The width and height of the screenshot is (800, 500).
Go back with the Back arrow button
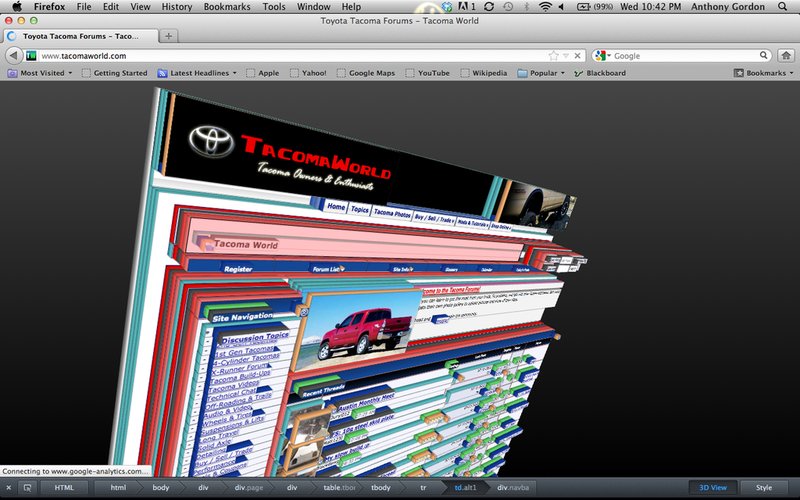[x=14, y=55]
